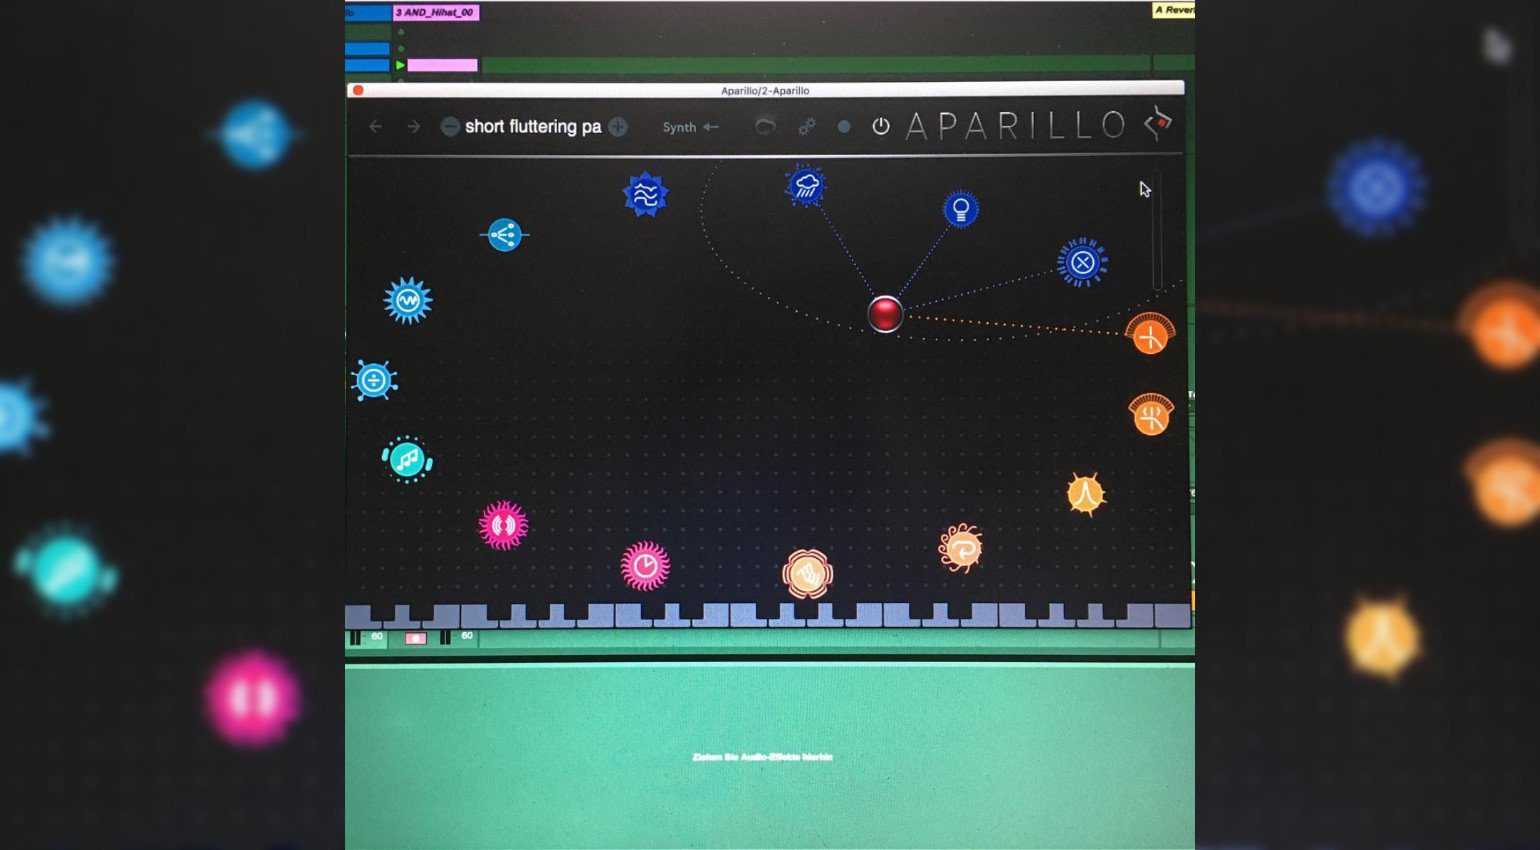The width and height of the screenshot is (1540, 850).
Task: Click the blue light bulb node
Action: [960, 210]
